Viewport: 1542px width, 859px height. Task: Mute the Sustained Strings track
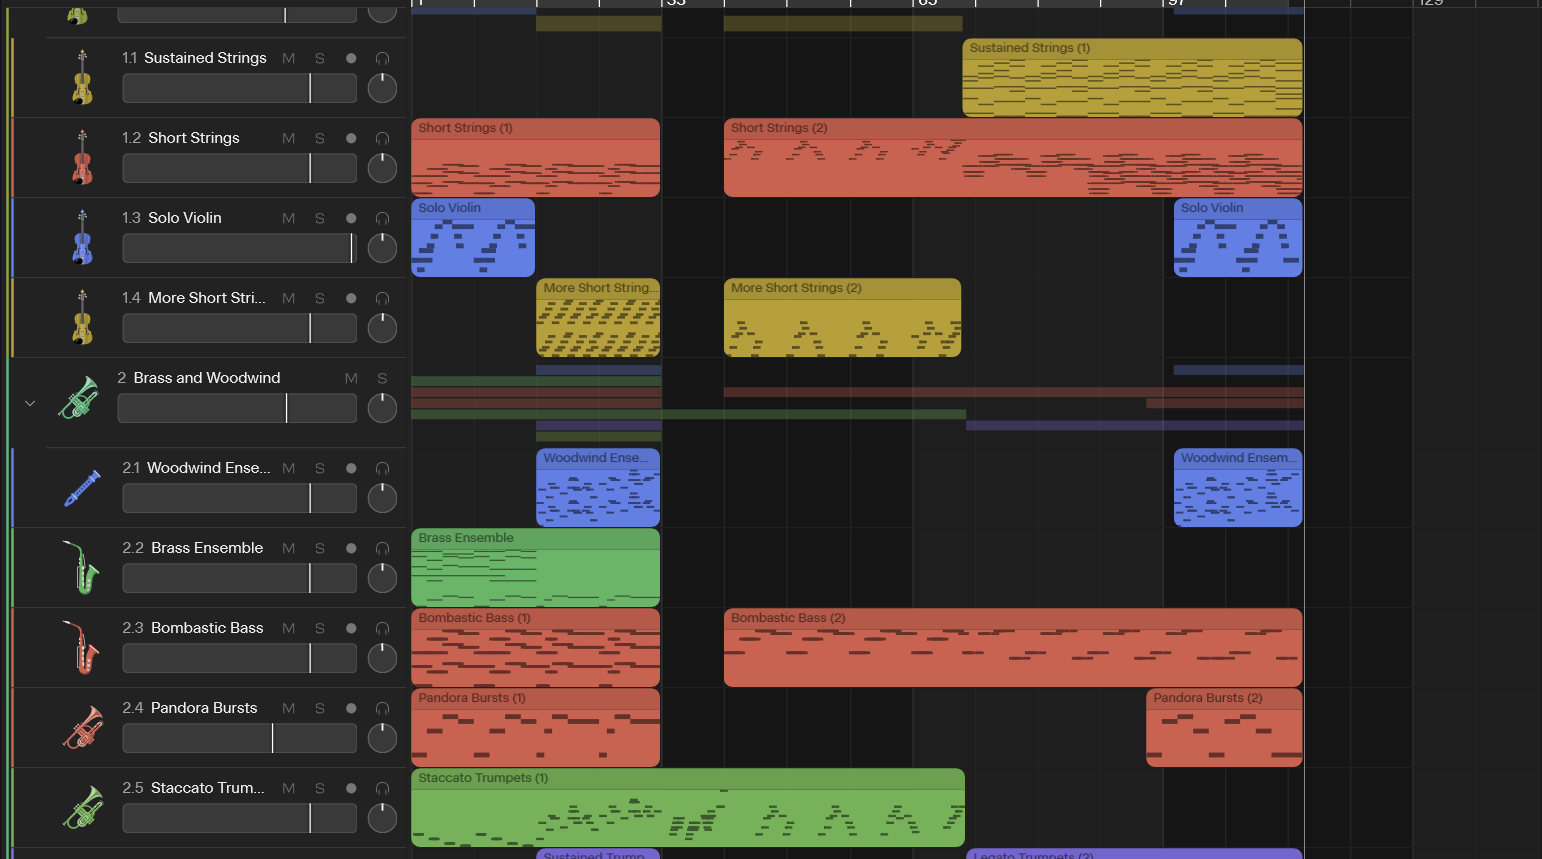coord(289,58)
